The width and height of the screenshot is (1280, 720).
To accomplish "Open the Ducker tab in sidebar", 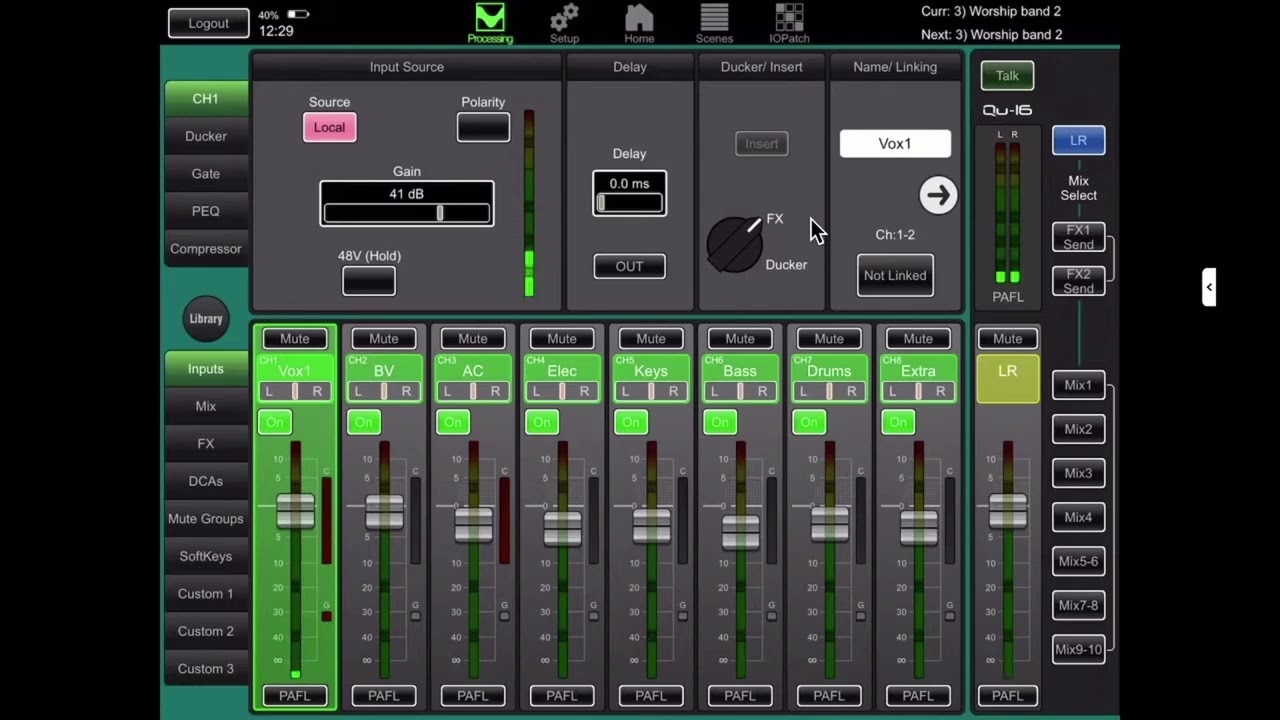I will (x=206, y=136).
